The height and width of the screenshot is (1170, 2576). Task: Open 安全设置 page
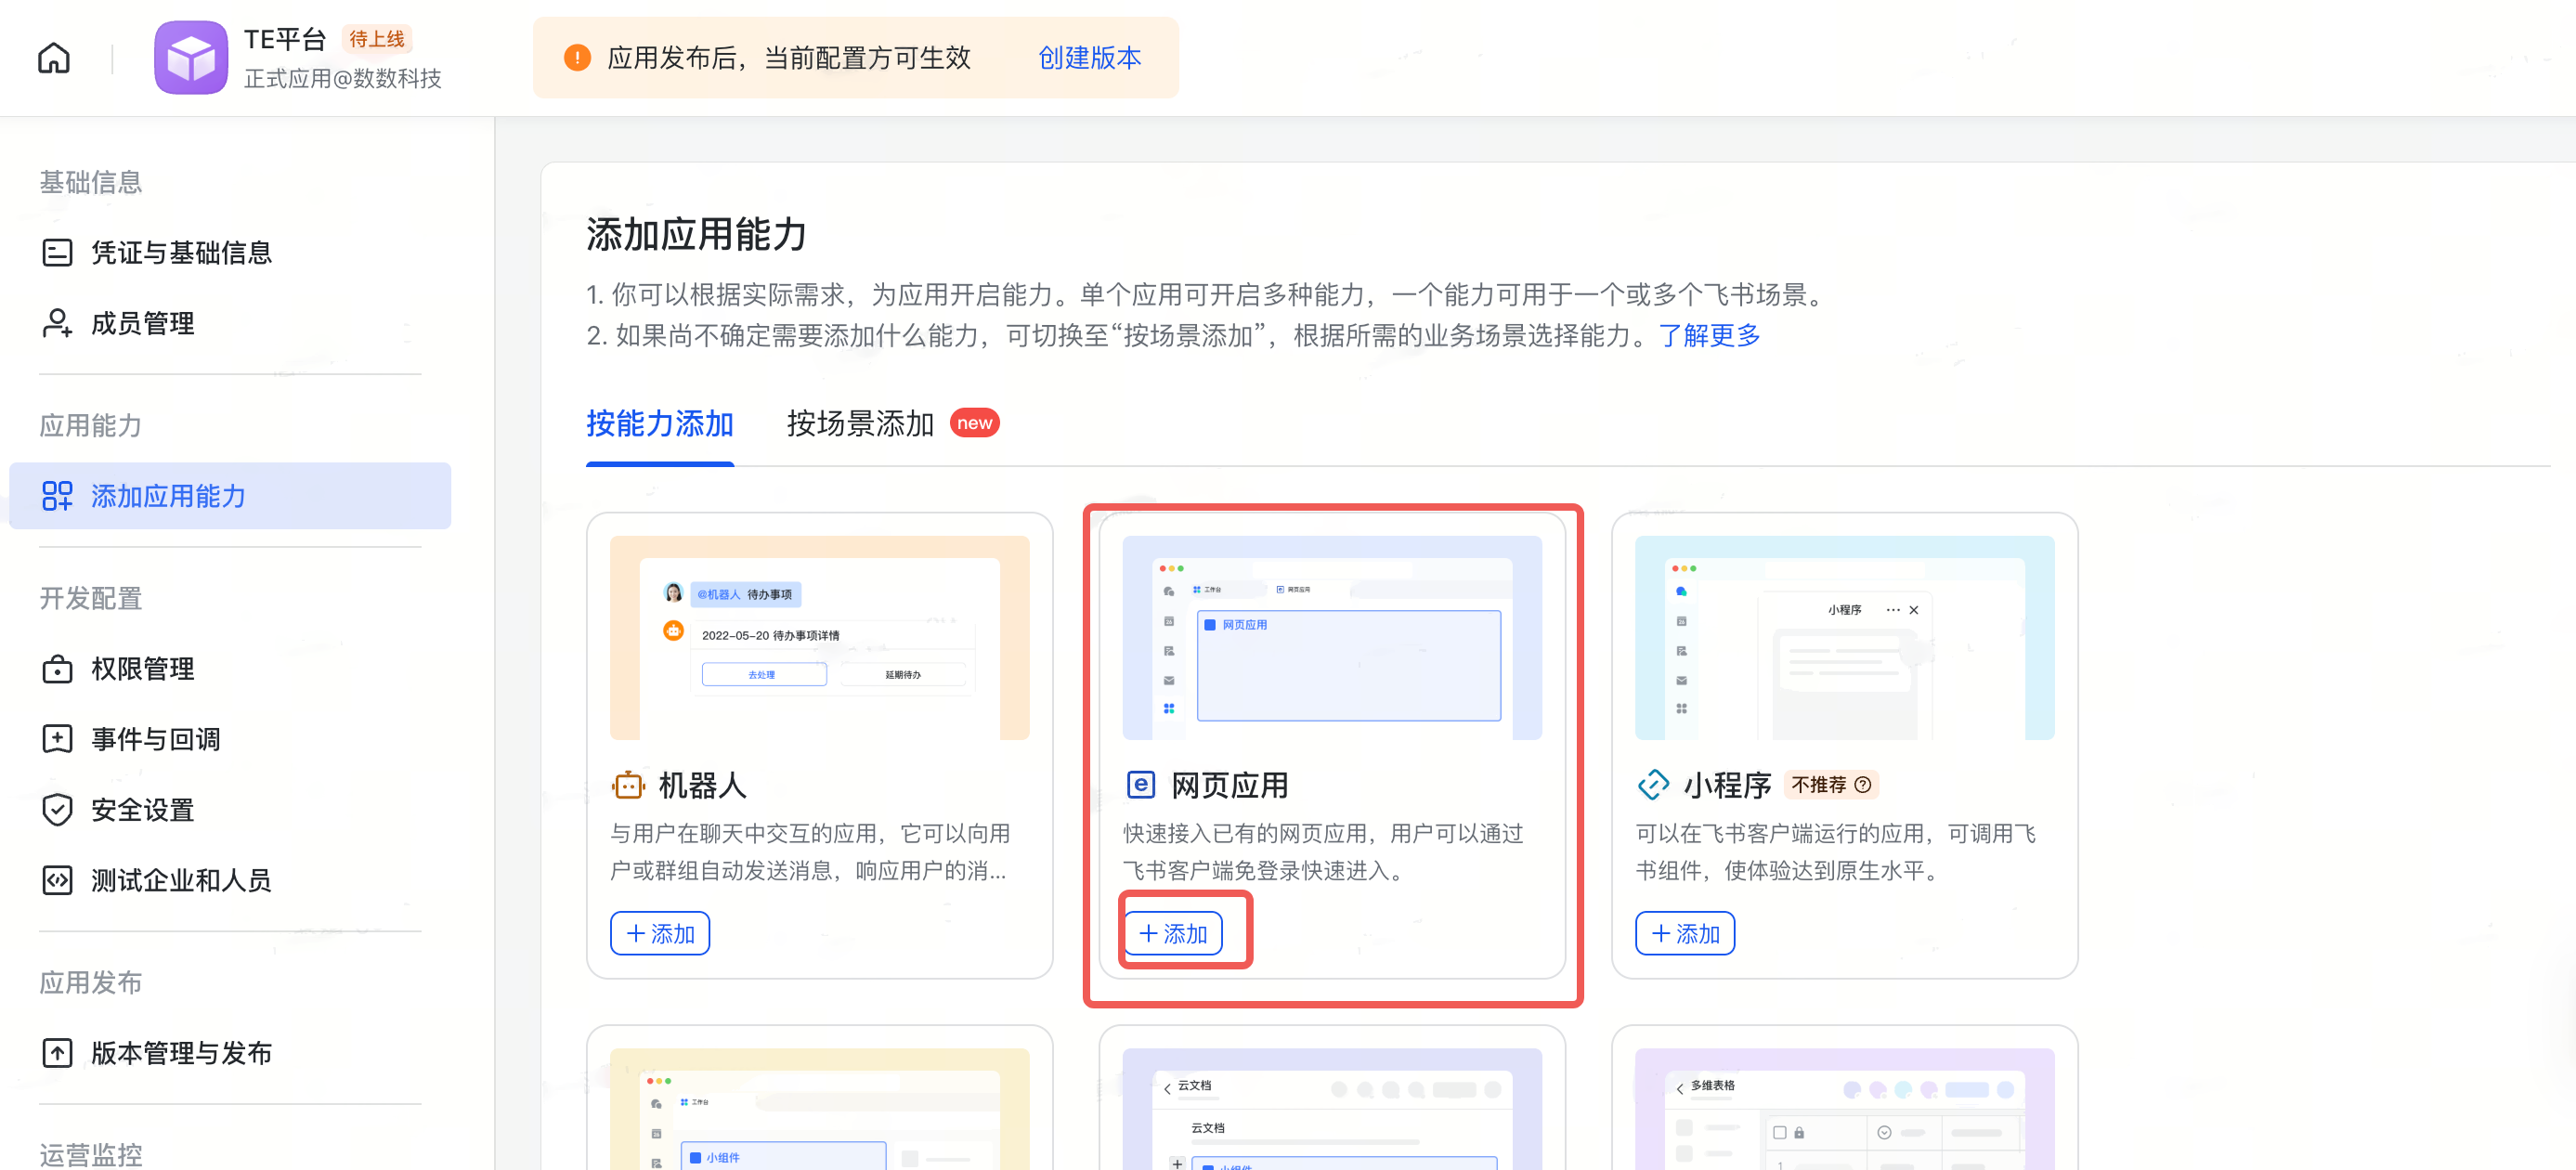click(230, 810)
